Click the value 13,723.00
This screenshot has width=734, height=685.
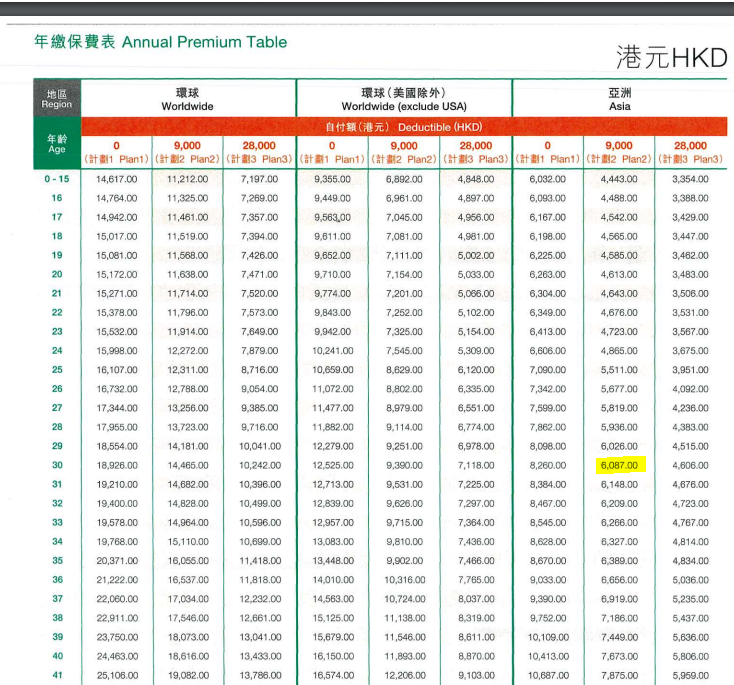[187, 427]
